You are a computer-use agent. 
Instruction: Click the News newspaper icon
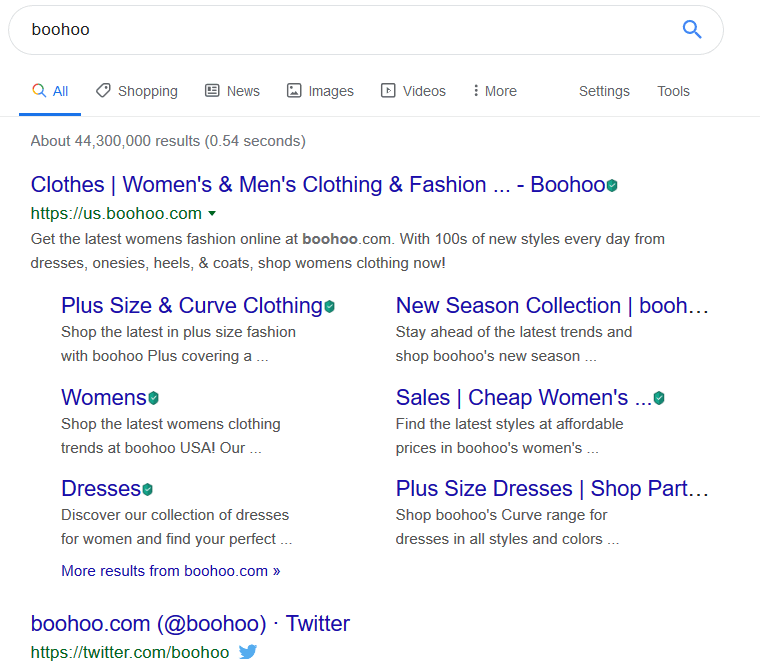click(x=212, y=91)
